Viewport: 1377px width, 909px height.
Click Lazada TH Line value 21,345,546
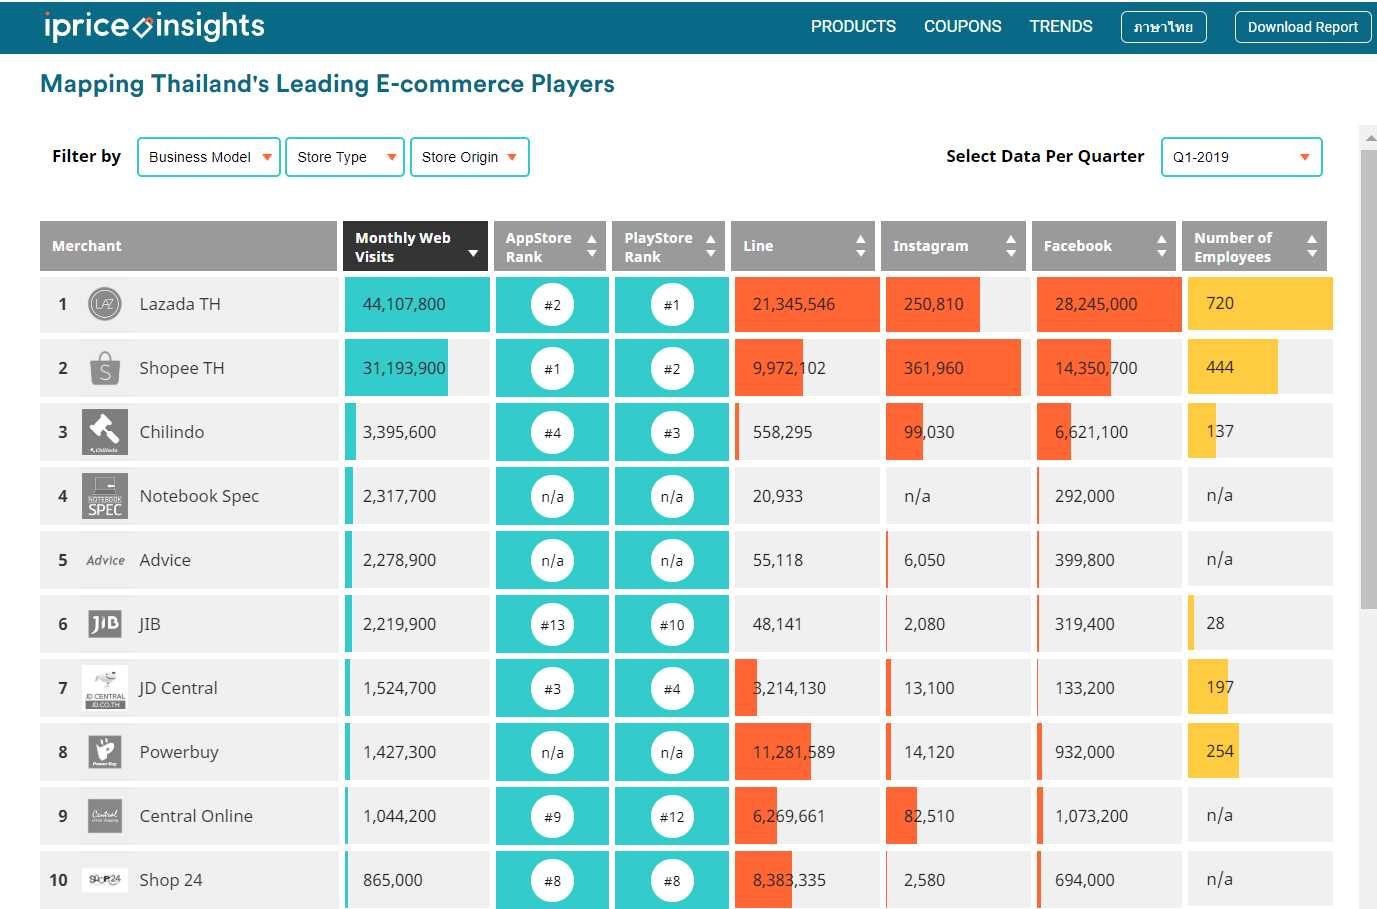pyautogui.click(x=794, y=304)
